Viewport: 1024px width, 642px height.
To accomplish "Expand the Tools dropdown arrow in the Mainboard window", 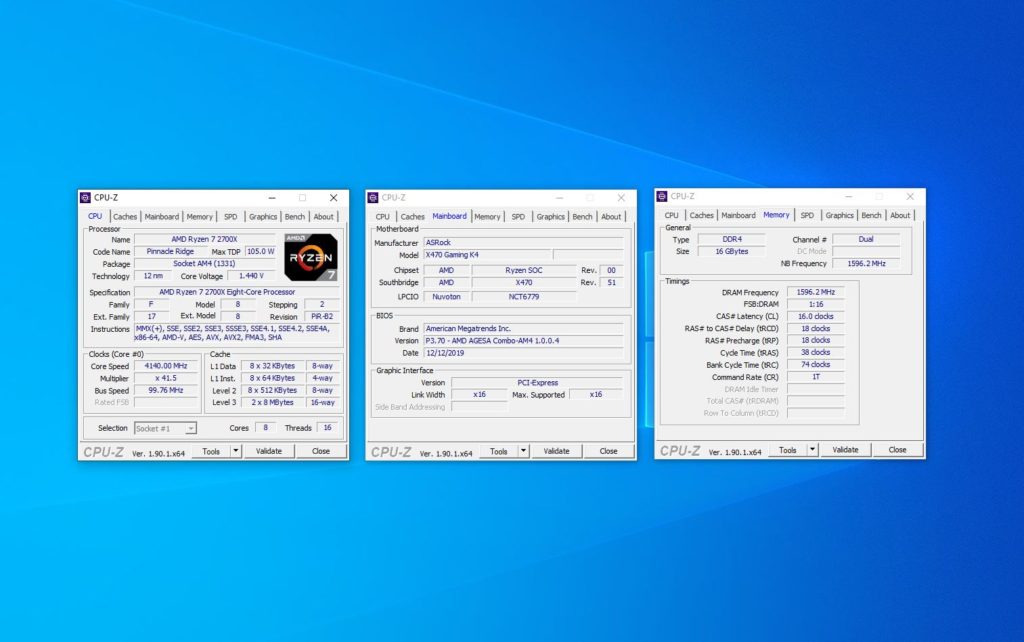I will coord(523,451).
